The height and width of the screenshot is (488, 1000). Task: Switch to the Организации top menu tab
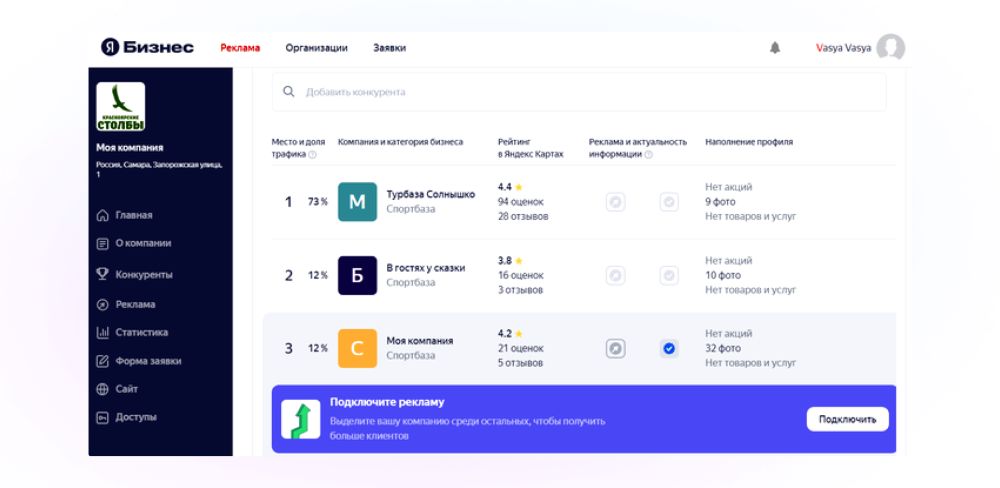point(316,48)
